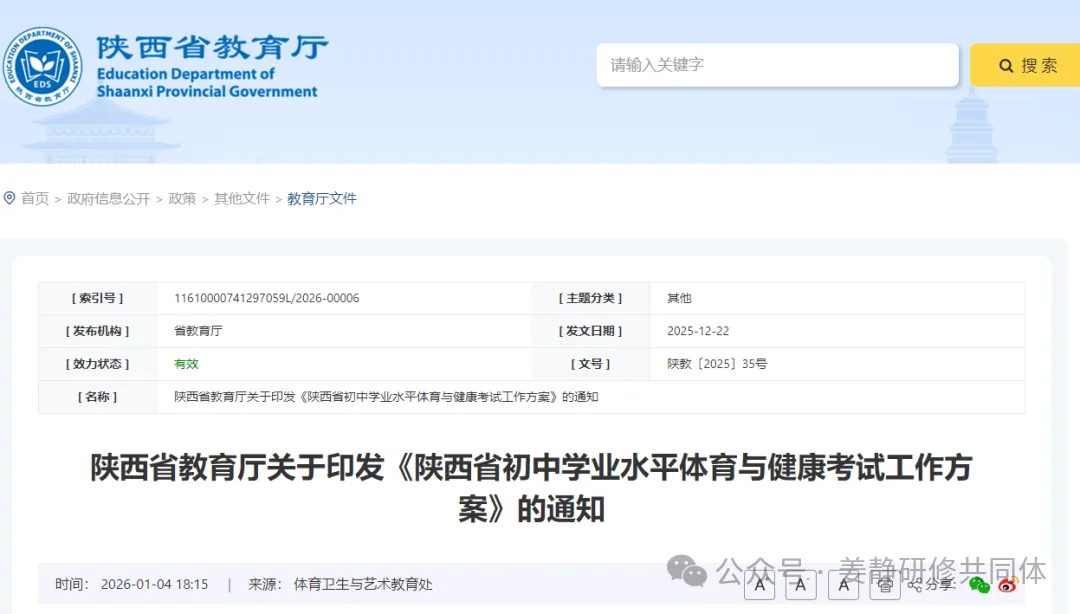
Task: Click the 分享 share icon
Action: coord(913,585)
